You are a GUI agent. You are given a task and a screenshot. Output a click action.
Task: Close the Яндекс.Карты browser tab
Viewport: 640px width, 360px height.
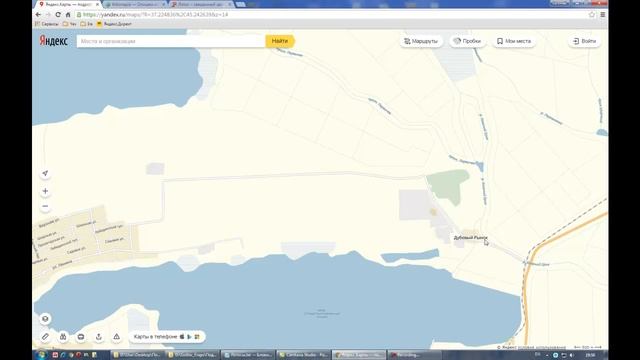click(x=97, y=4)
